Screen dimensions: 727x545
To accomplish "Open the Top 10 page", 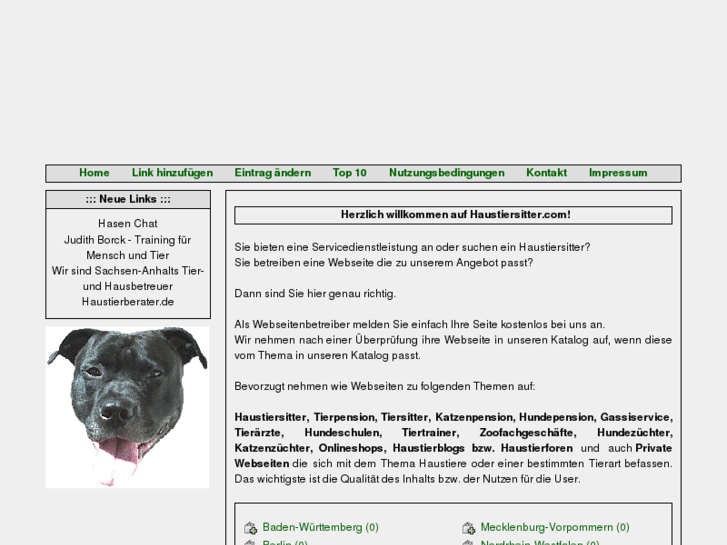I will tap(350, 173).
